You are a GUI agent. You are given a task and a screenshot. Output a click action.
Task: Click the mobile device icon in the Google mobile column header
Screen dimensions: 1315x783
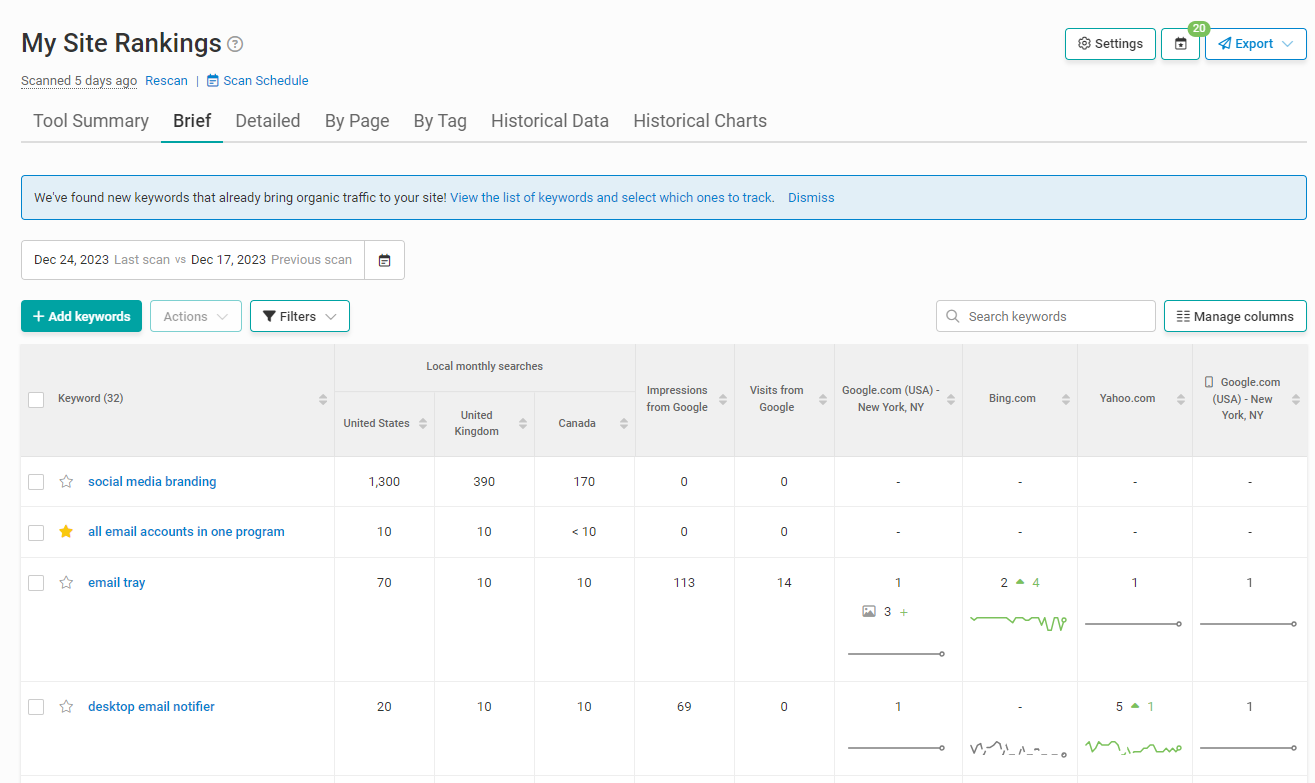coord(1210,381)
